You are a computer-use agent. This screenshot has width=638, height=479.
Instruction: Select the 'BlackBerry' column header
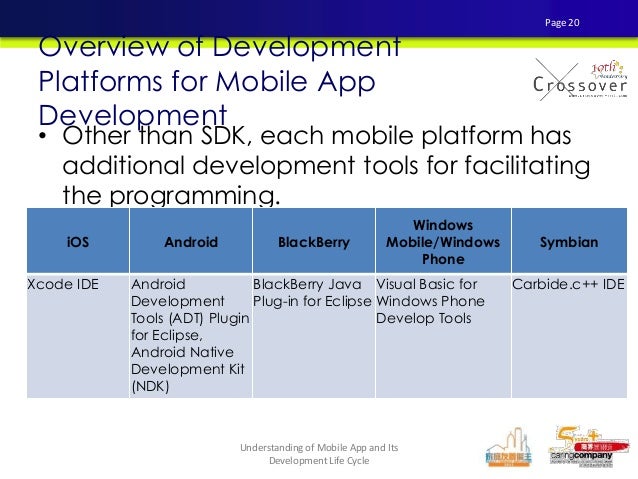click(x=314, y=241)
